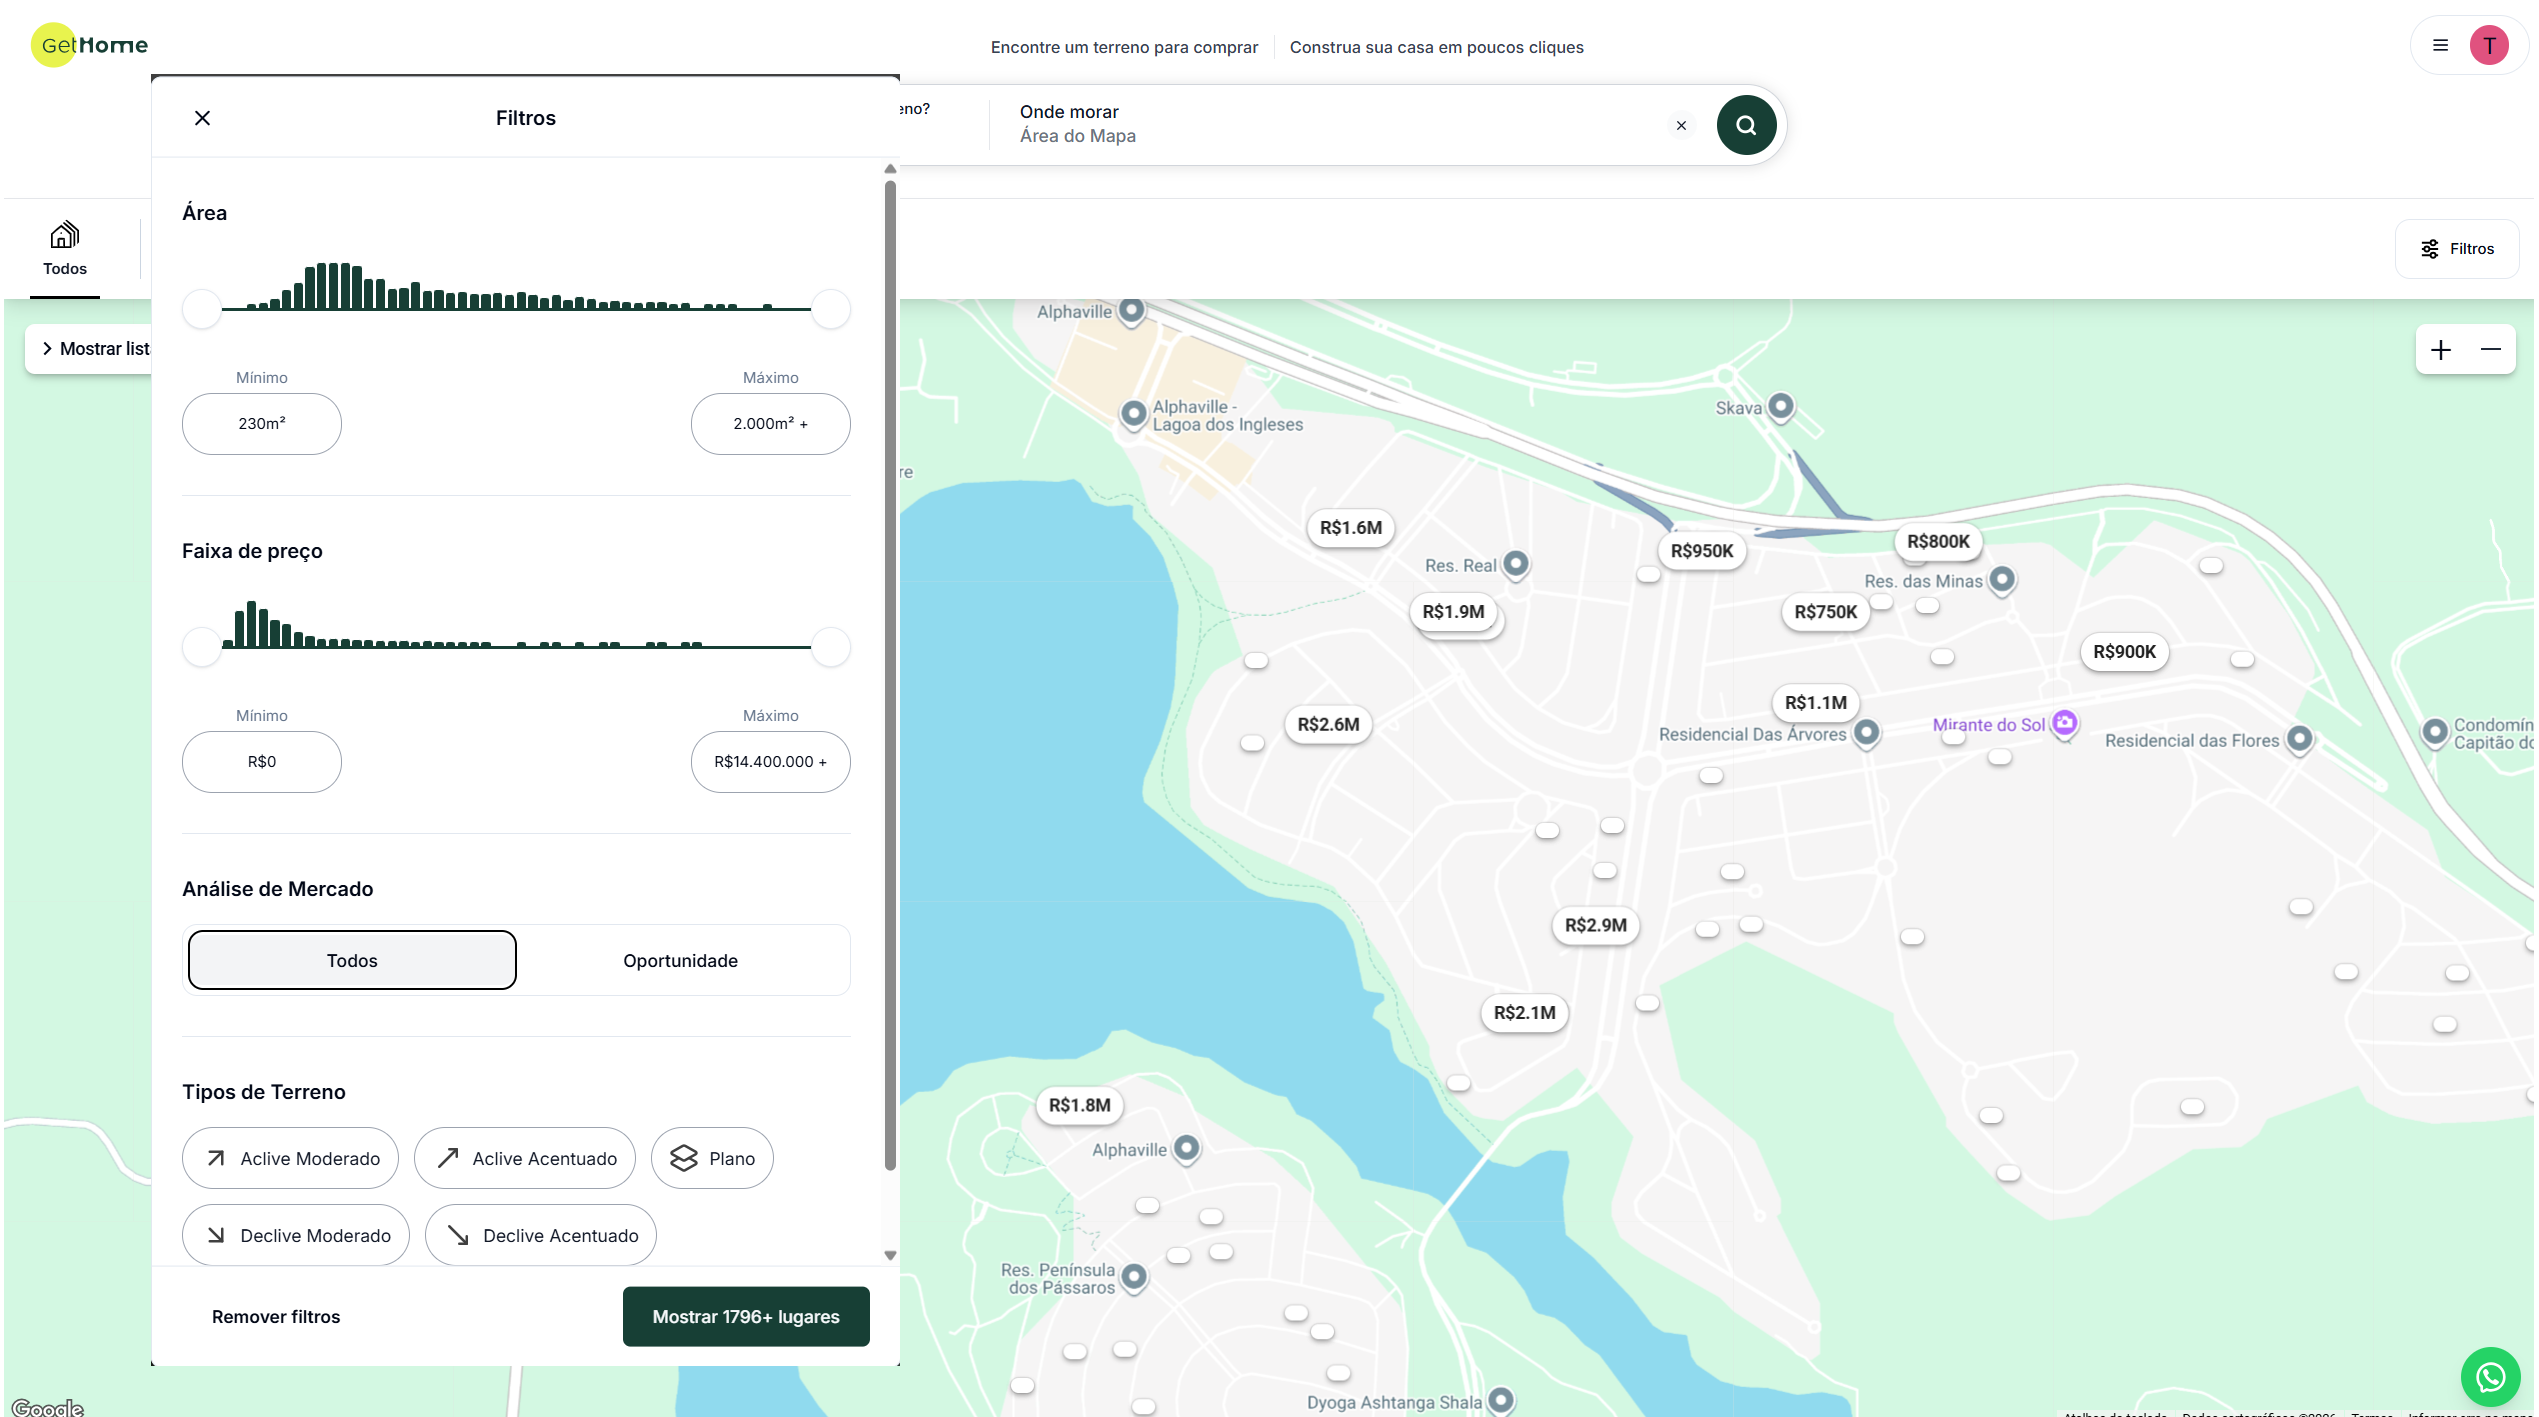Open the Filtros button at top right
The width and height of the screenshot is (2539, 1417).
click(2456, 249)
